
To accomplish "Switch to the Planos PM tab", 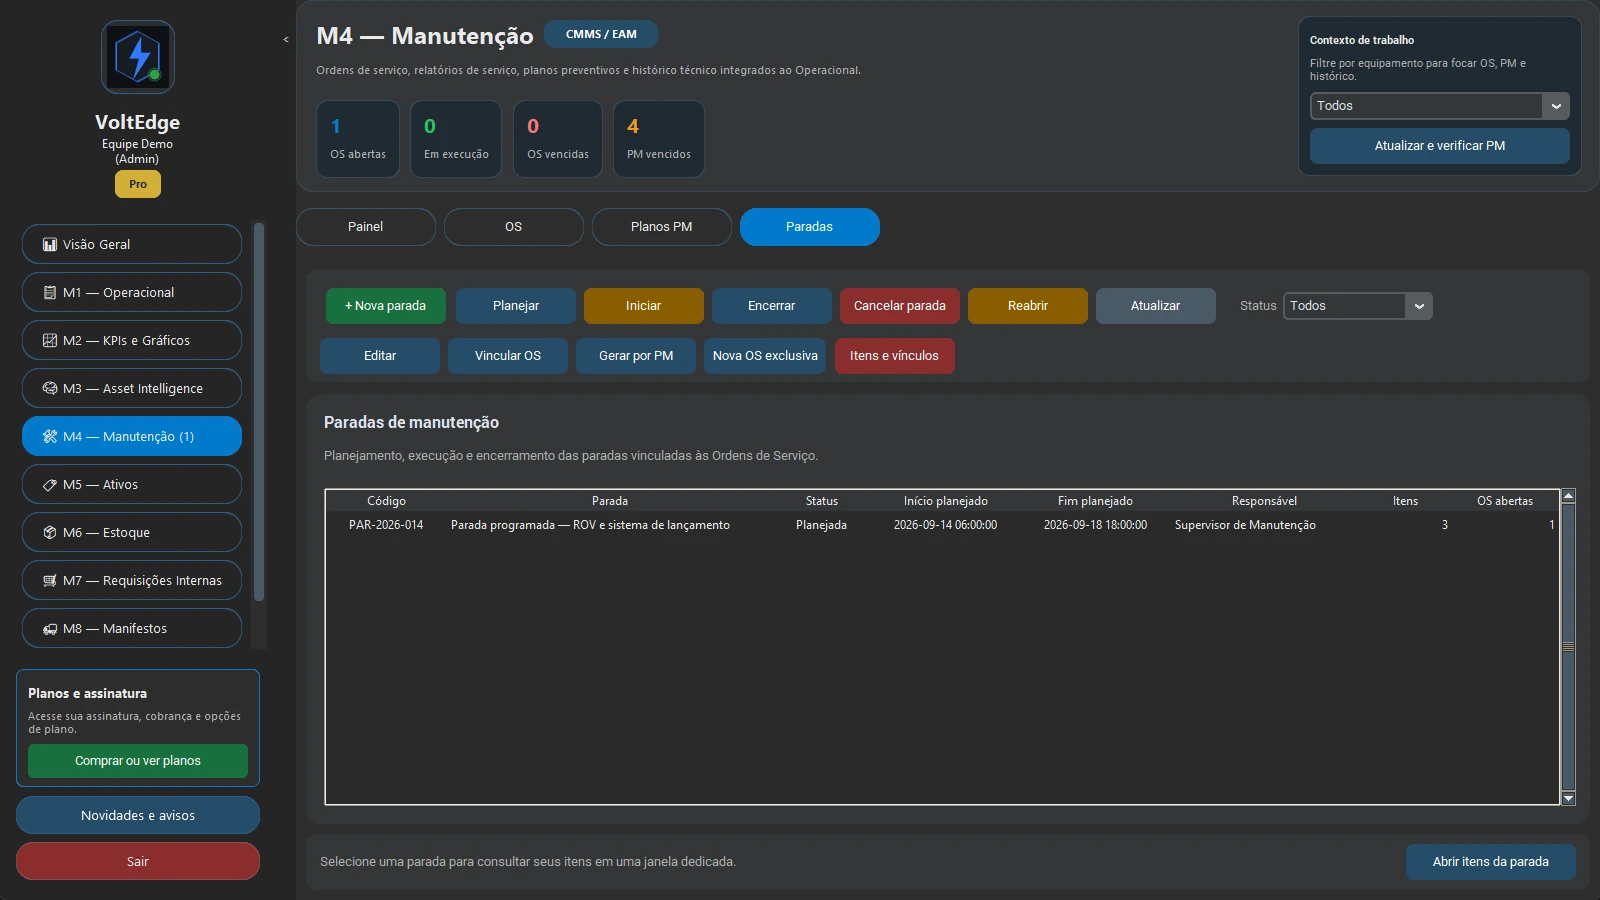I will coord(662,227).
